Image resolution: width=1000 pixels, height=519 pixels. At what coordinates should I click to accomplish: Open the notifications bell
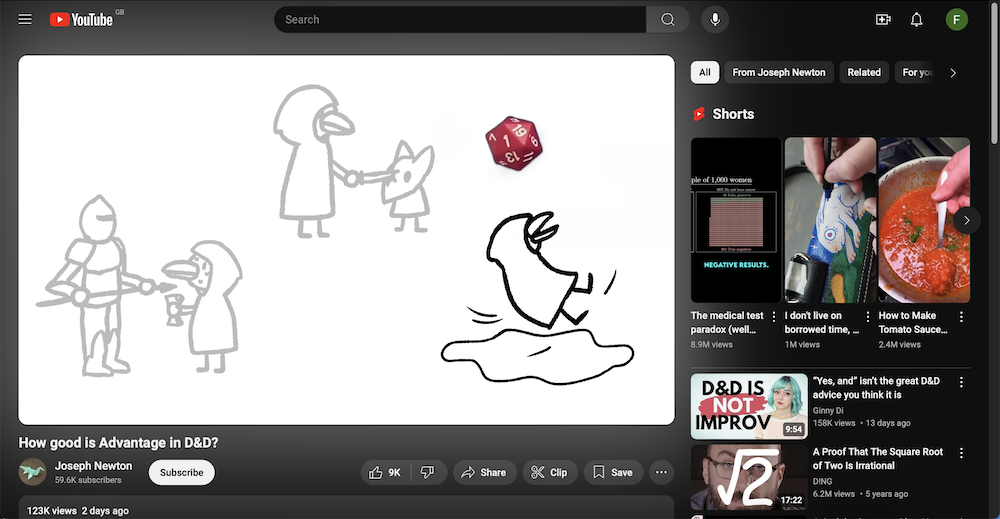[916, 19]
